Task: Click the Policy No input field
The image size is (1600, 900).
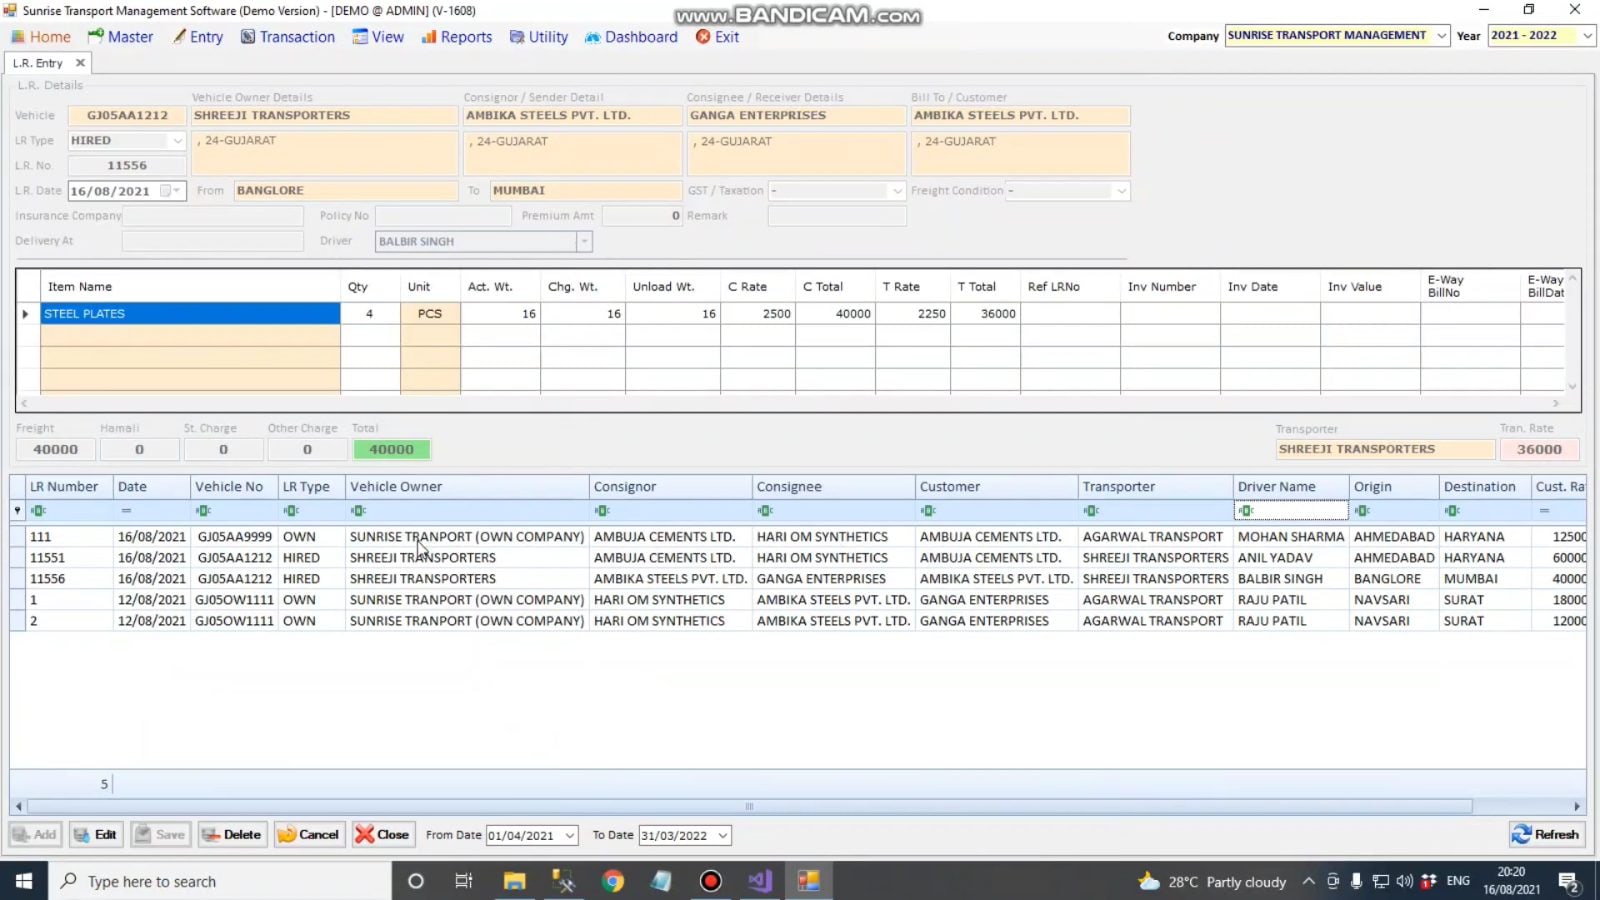Action: 443,216
